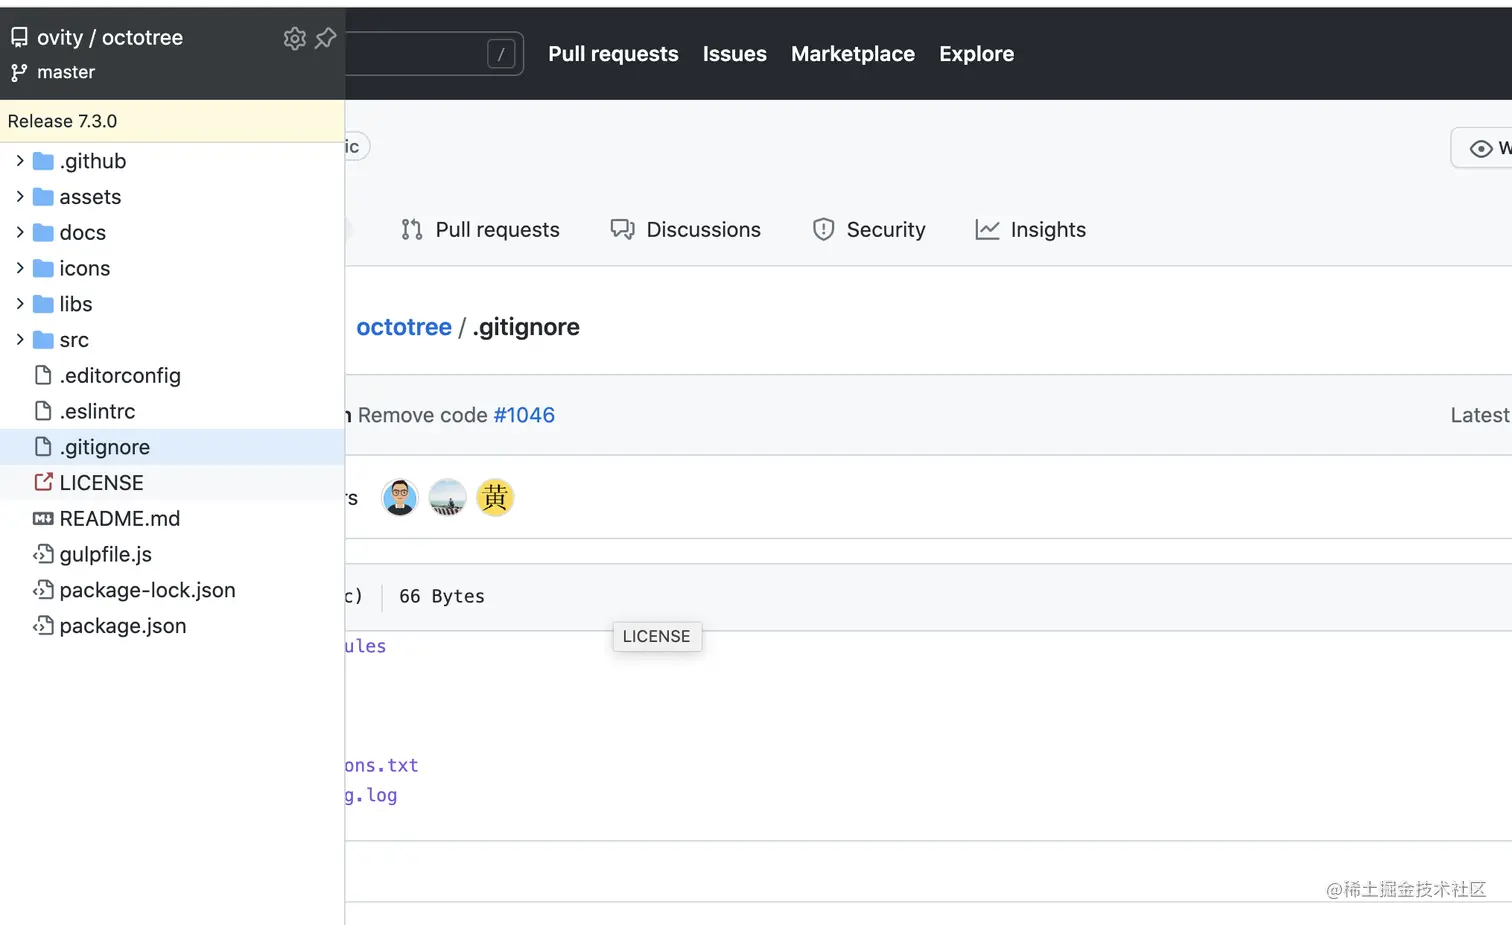Pin the Octotree sidebar
Viewport: 1512px width, 925px height.
tap(326, 38)
